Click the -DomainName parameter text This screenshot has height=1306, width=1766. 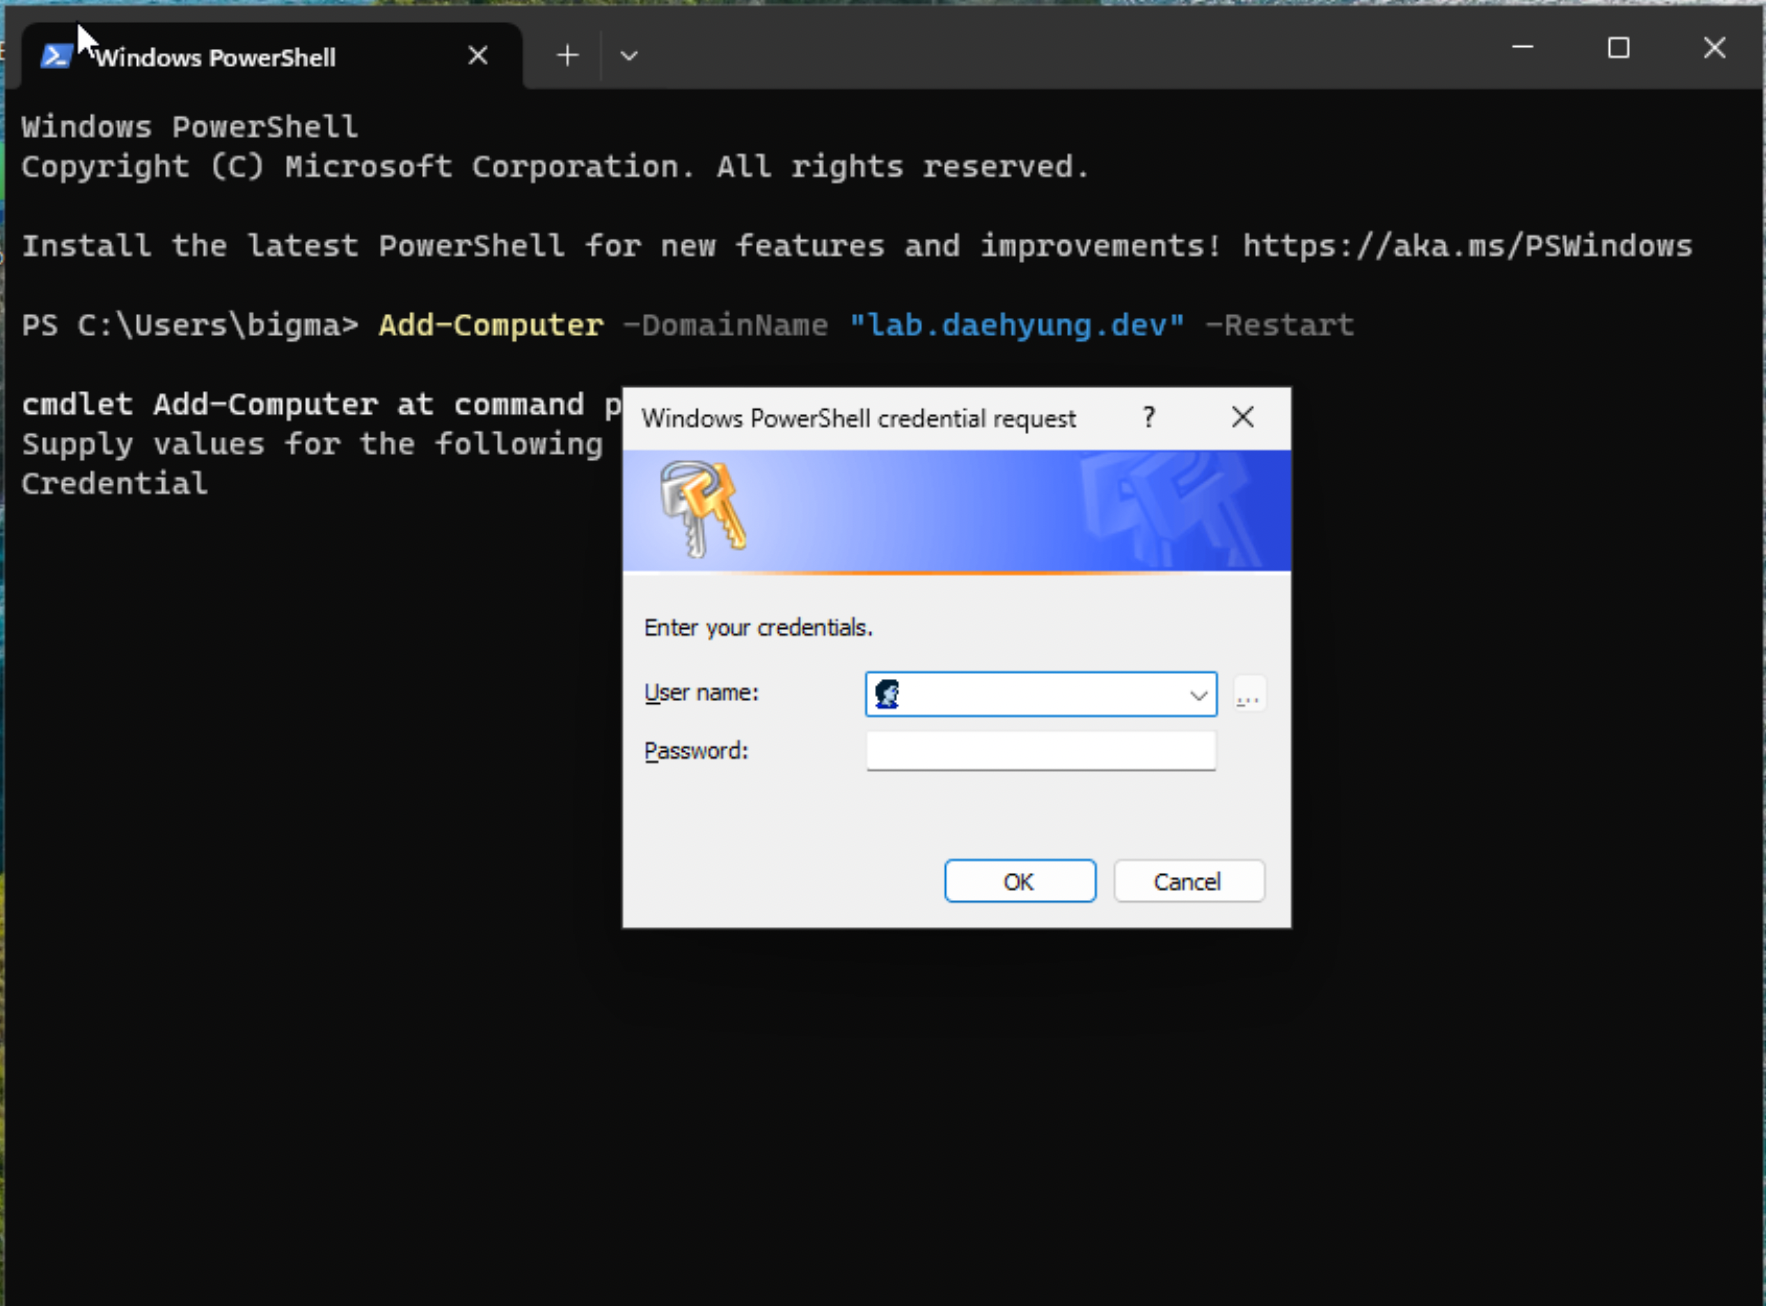click(x=725, y=325)
